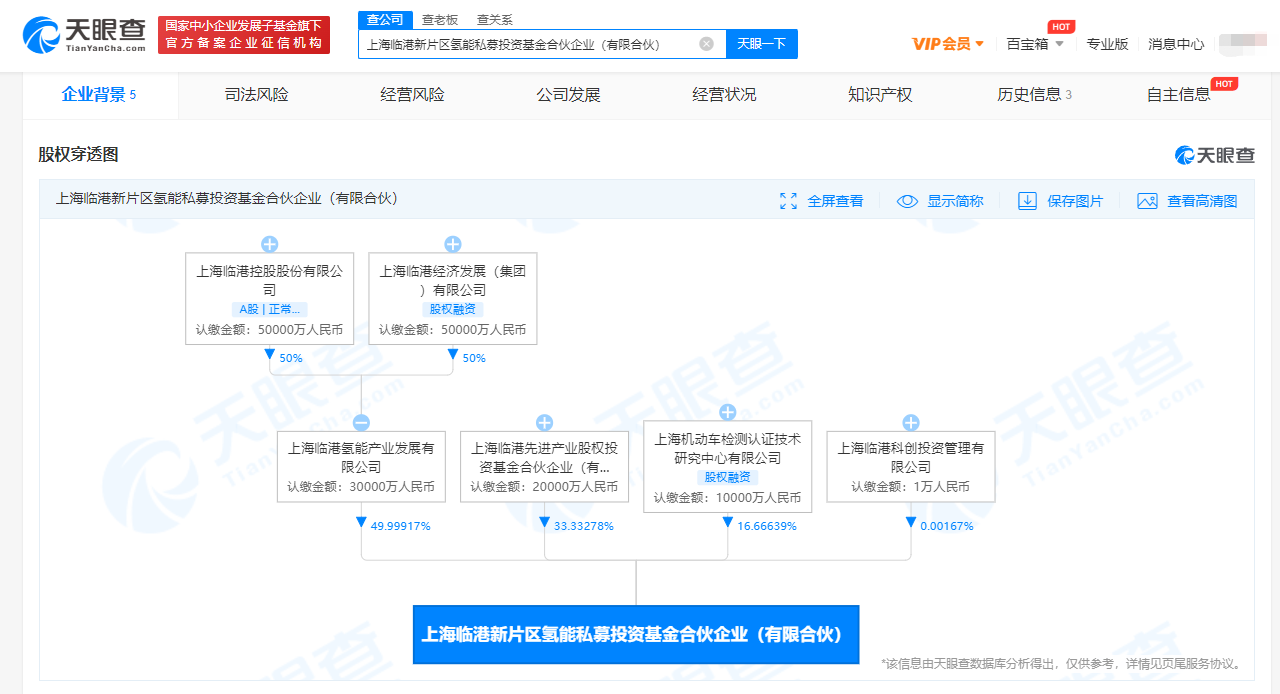
Task: Click the chart title company name text
Action: click(227, 199)
